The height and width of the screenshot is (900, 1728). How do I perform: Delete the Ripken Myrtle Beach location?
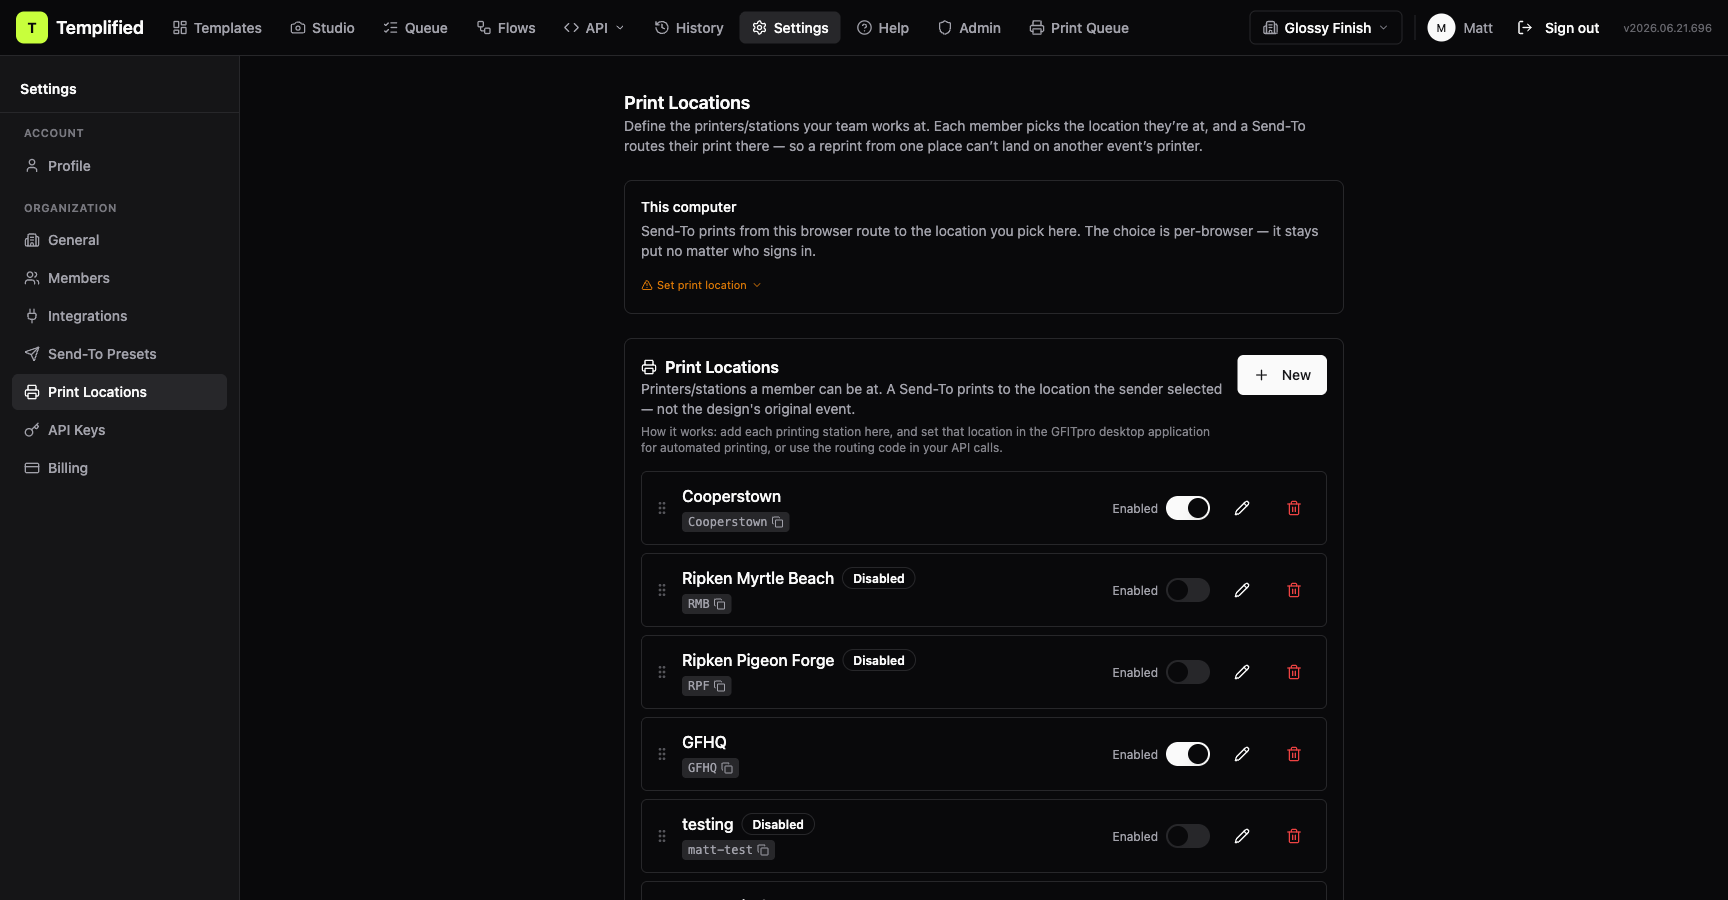click(1294, 590)
